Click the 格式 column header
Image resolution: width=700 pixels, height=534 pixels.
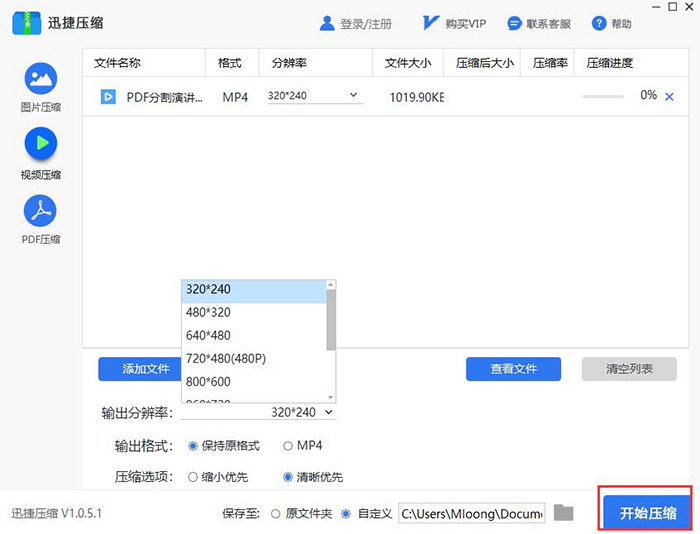pos(229,63)
